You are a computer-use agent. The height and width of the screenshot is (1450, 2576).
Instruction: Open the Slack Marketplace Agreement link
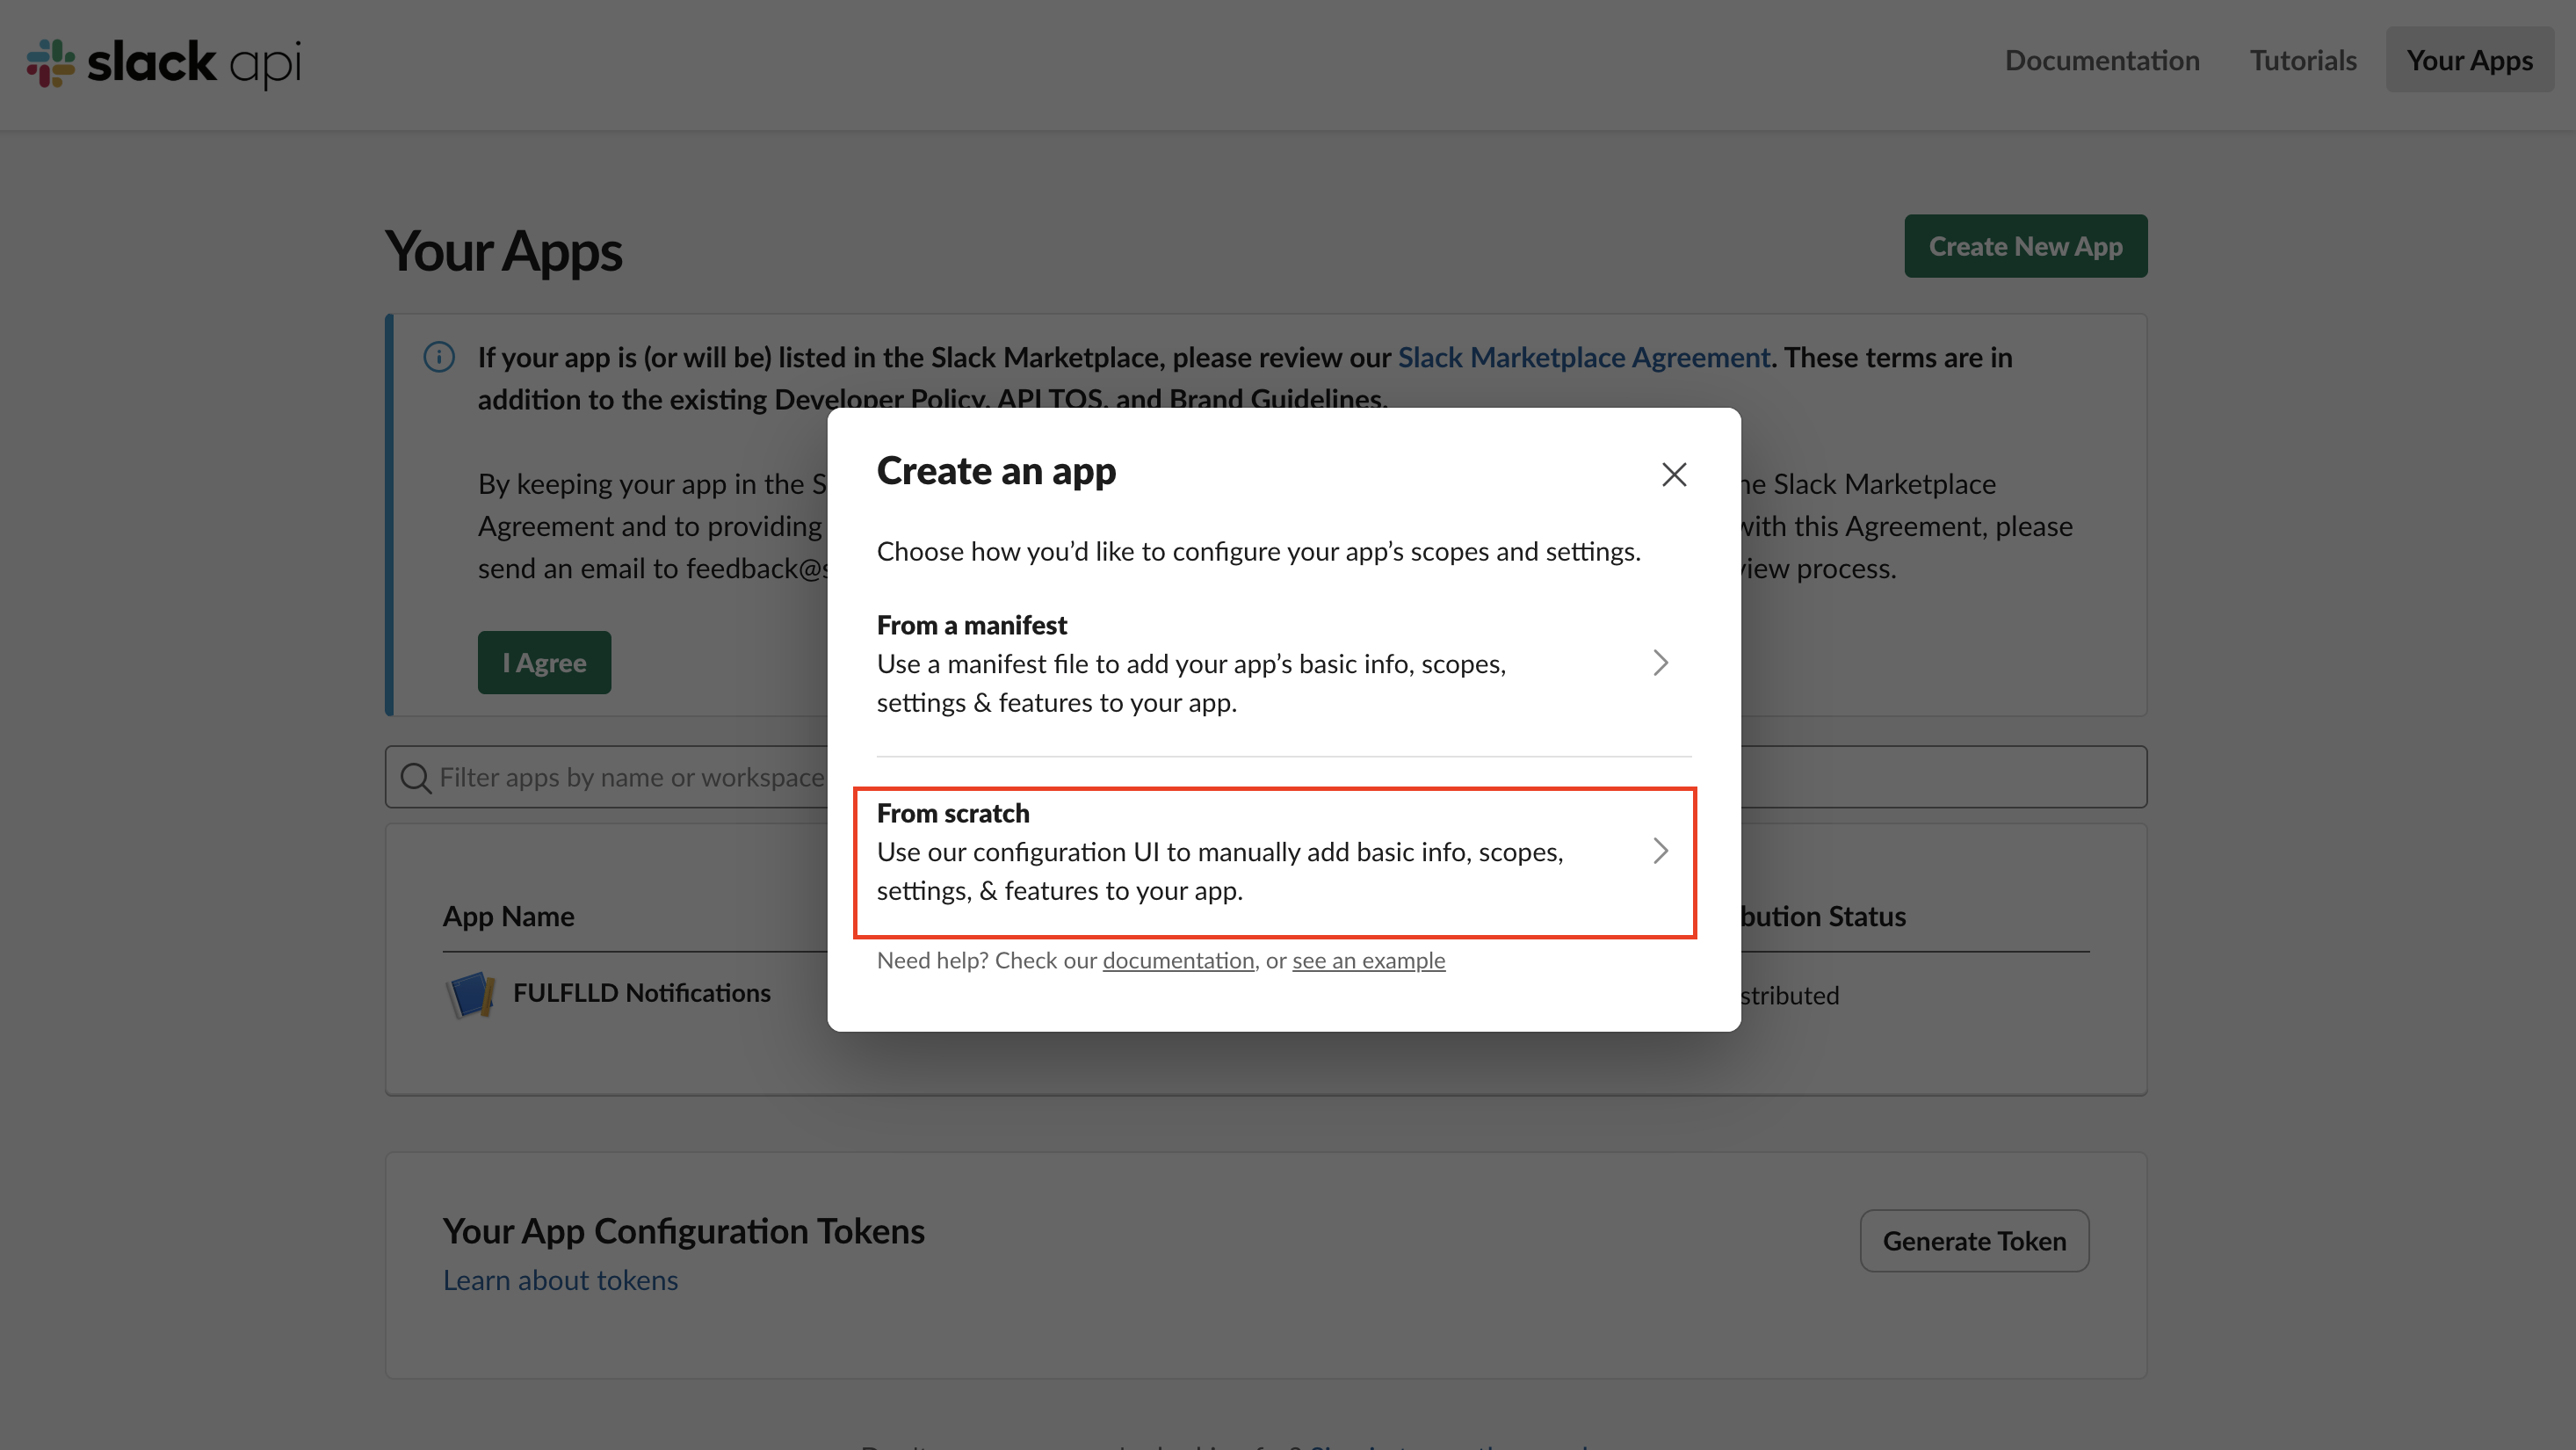coord(1583,357)
